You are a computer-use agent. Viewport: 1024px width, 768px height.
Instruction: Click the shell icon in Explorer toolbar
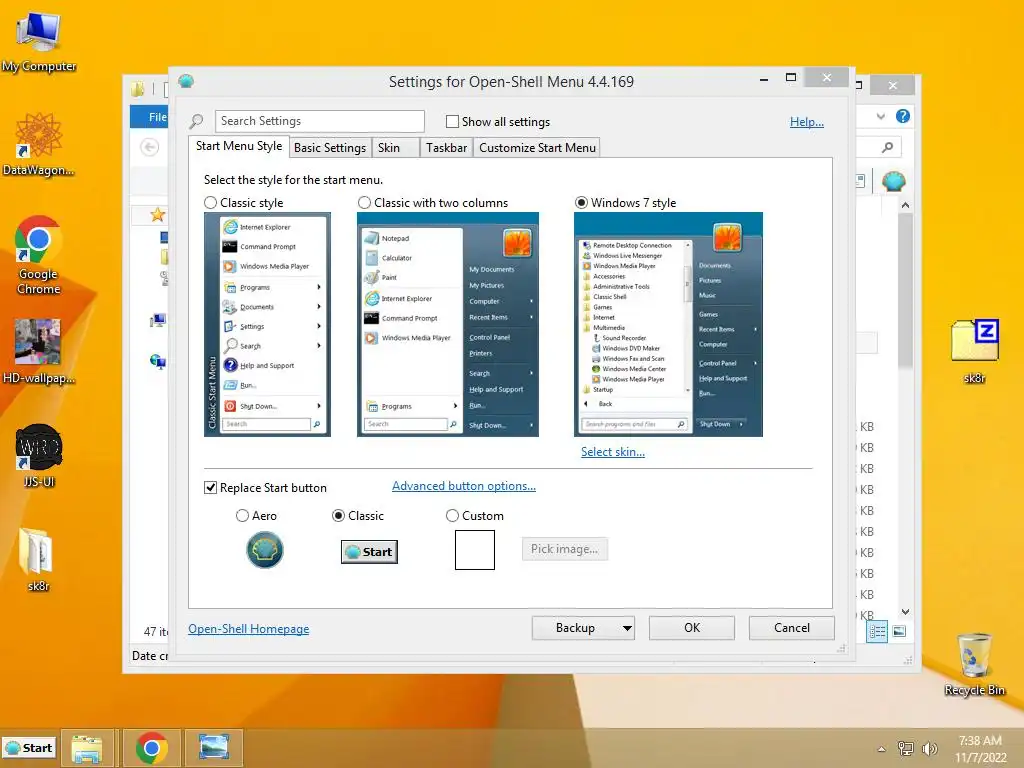pos(893,181)
